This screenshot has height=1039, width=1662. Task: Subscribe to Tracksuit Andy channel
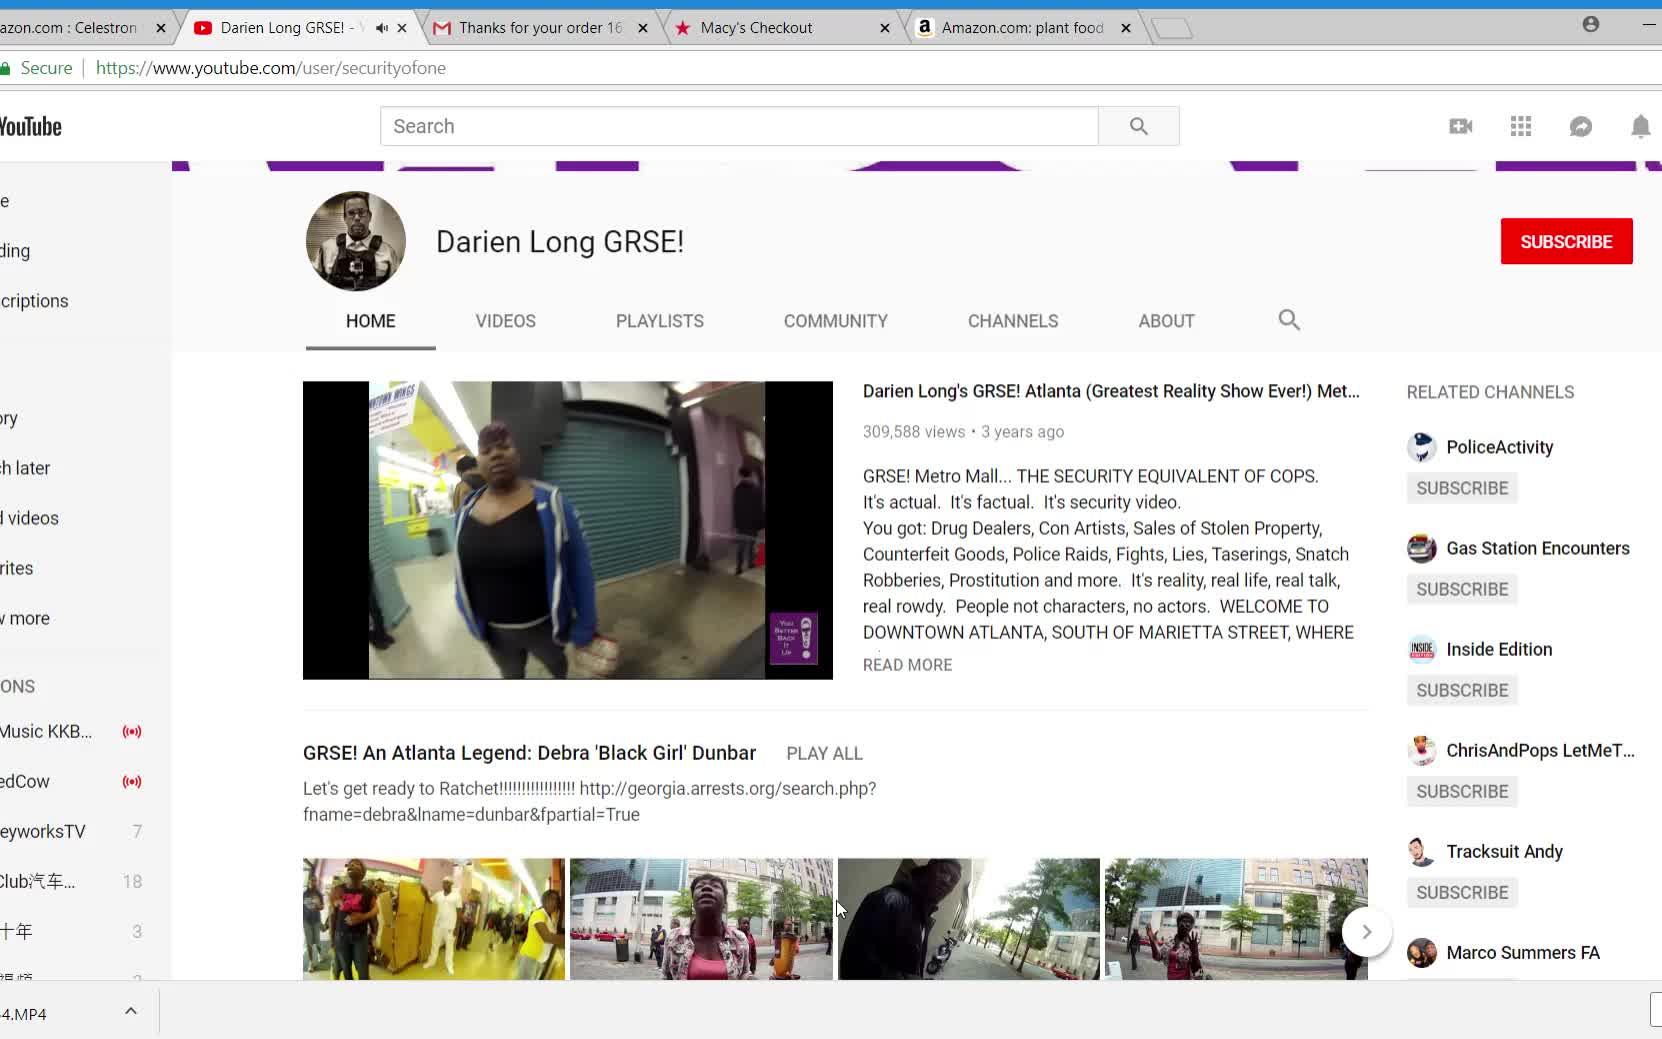(x=1462, y=892)
